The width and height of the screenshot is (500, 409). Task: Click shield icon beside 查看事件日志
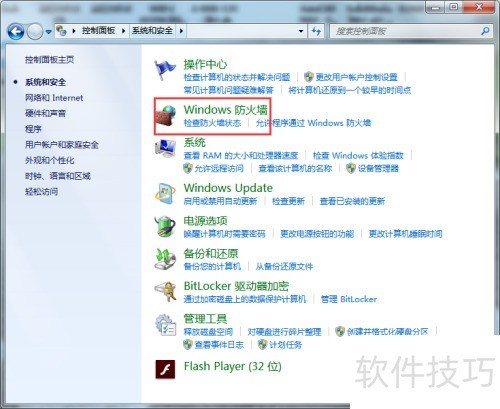(188, 344)
